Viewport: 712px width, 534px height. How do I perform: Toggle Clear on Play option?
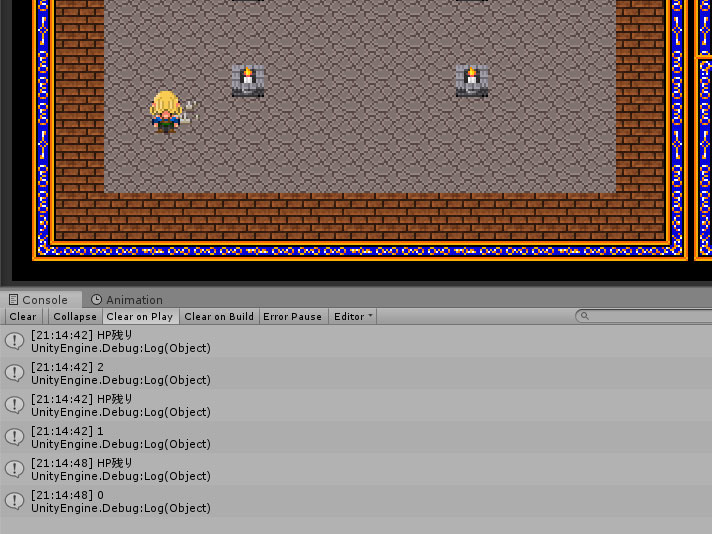140,316
